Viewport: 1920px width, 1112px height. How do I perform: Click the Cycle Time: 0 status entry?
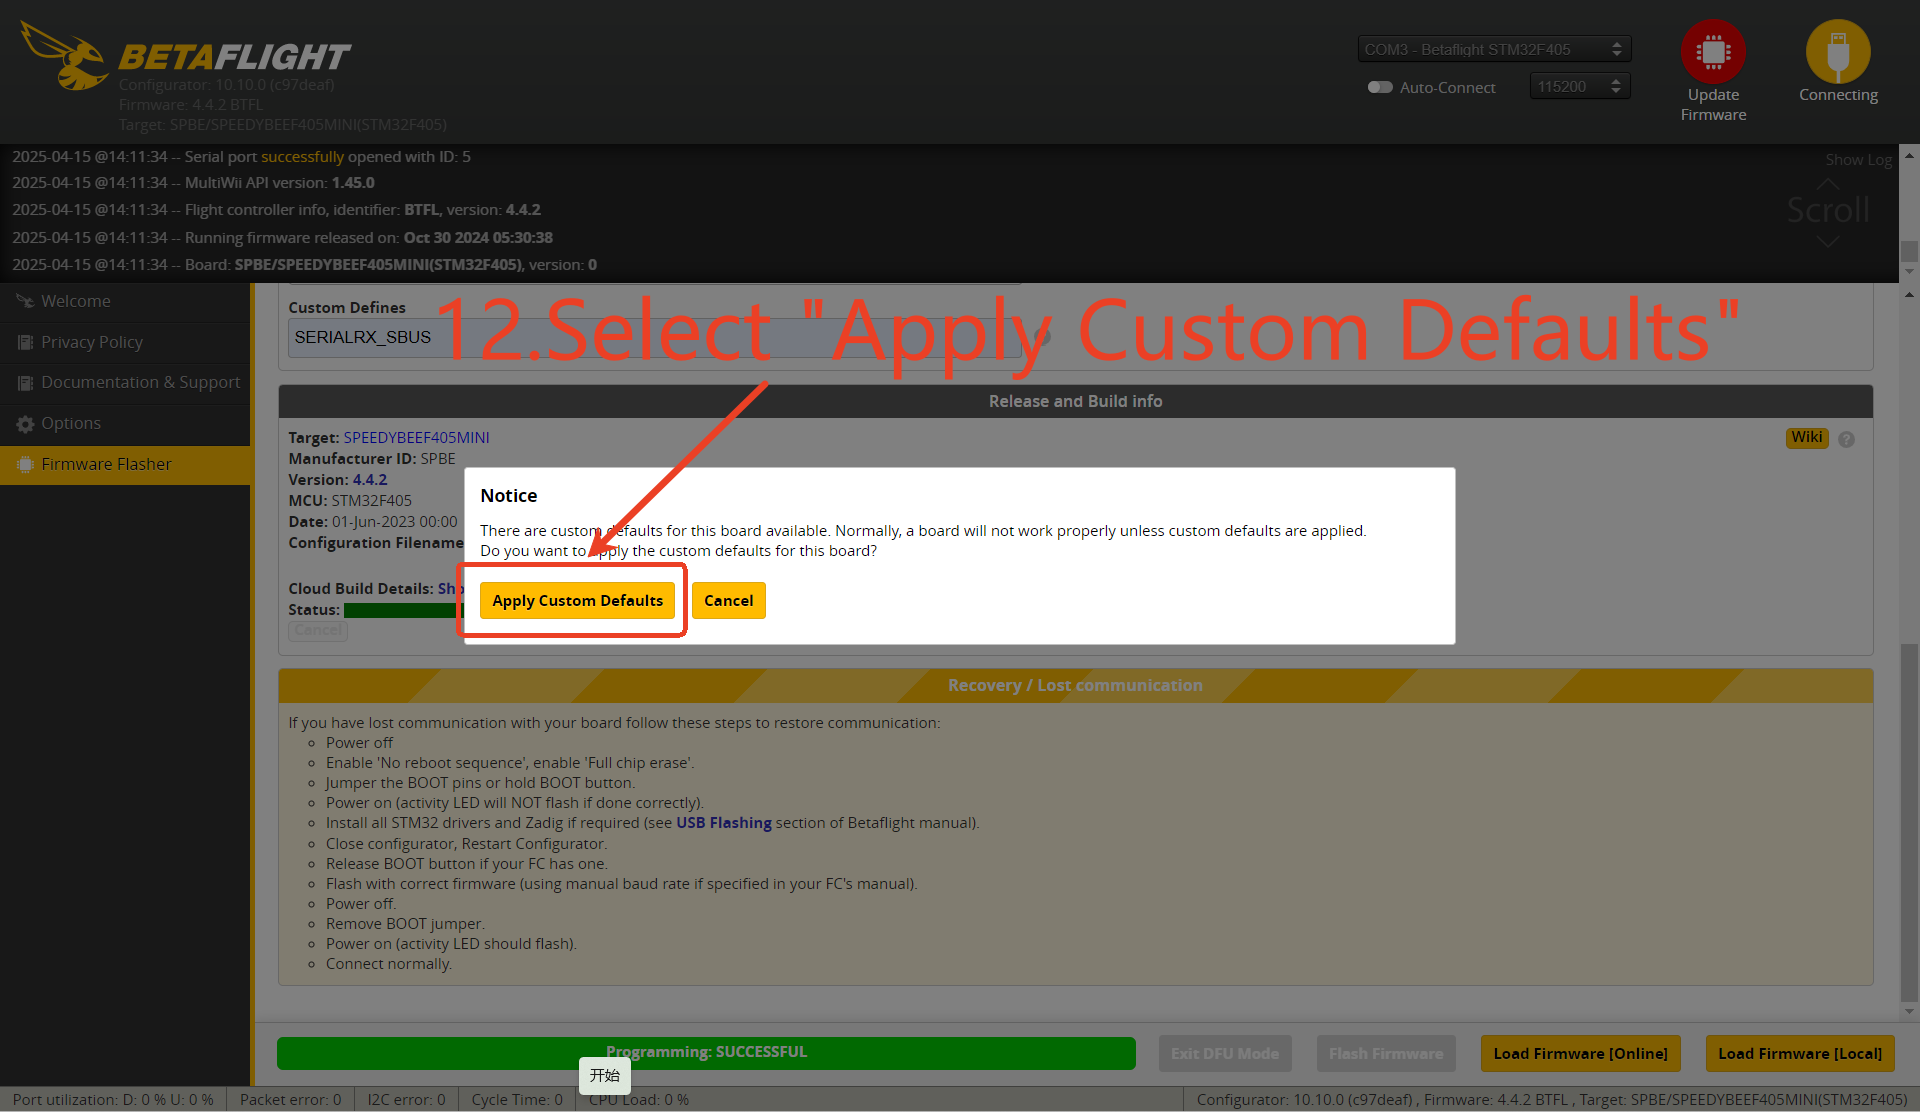point(517,1100)
